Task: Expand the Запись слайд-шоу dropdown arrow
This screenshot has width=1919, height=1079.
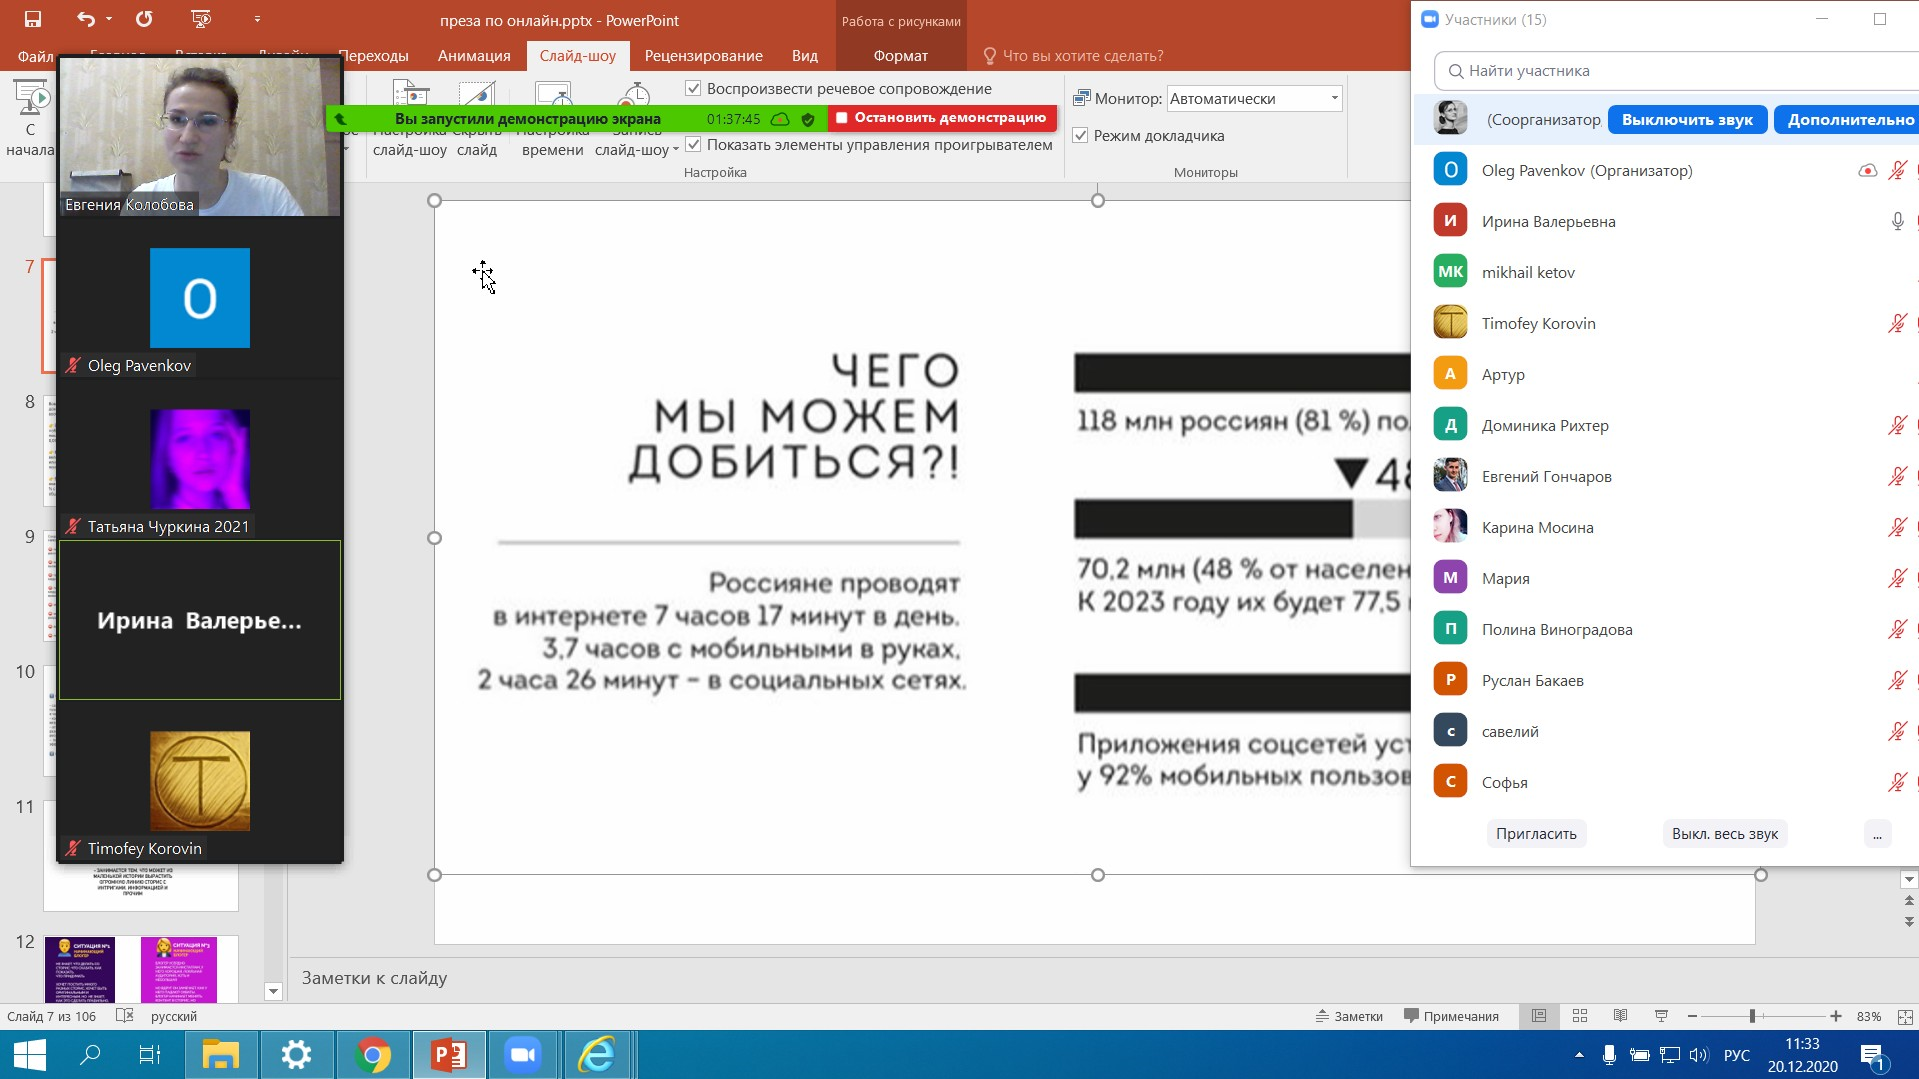Action: [x=676, y=150]
